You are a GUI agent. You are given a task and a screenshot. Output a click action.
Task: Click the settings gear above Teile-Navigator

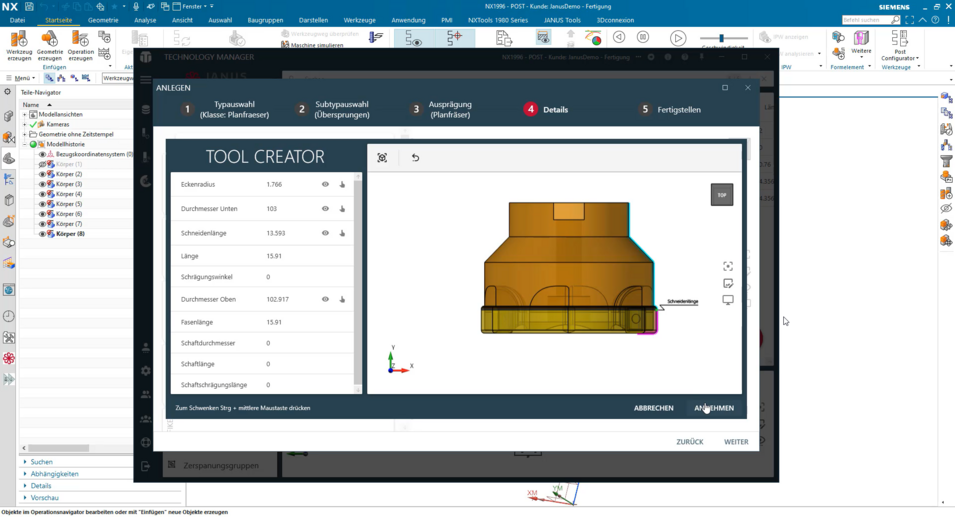(7, 92)
